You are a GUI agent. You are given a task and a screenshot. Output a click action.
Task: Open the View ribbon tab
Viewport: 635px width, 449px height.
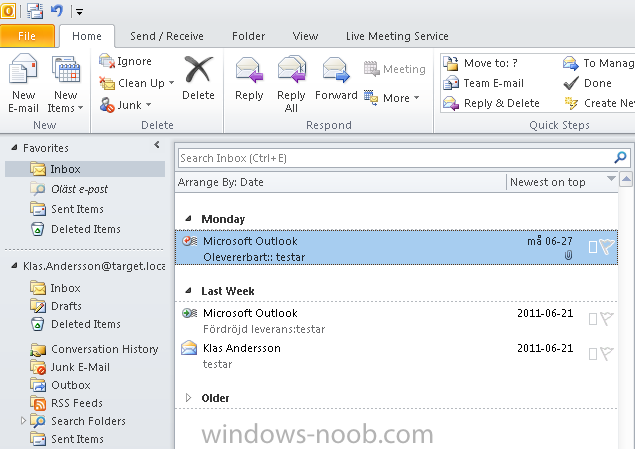pyautogui.click(x=305, y=36)
